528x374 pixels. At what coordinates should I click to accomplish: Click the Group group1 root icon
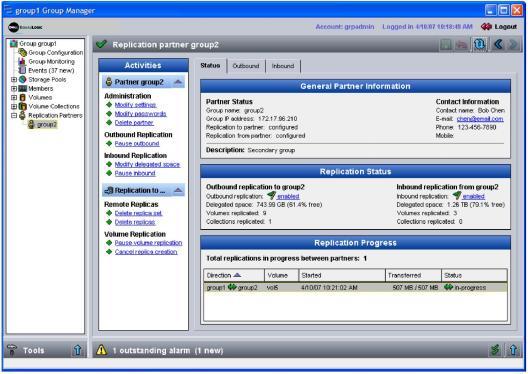click(13, 43)
